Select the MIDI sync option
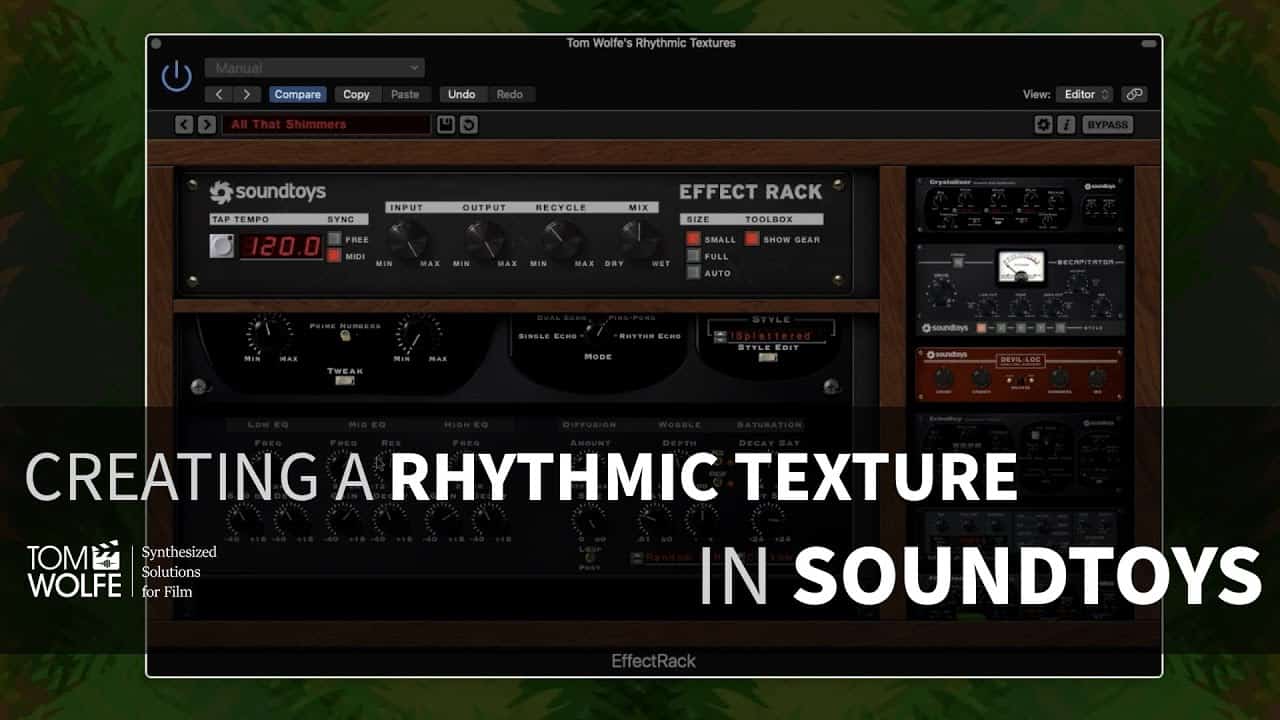The image size is (1280, 720). (334, 255)
